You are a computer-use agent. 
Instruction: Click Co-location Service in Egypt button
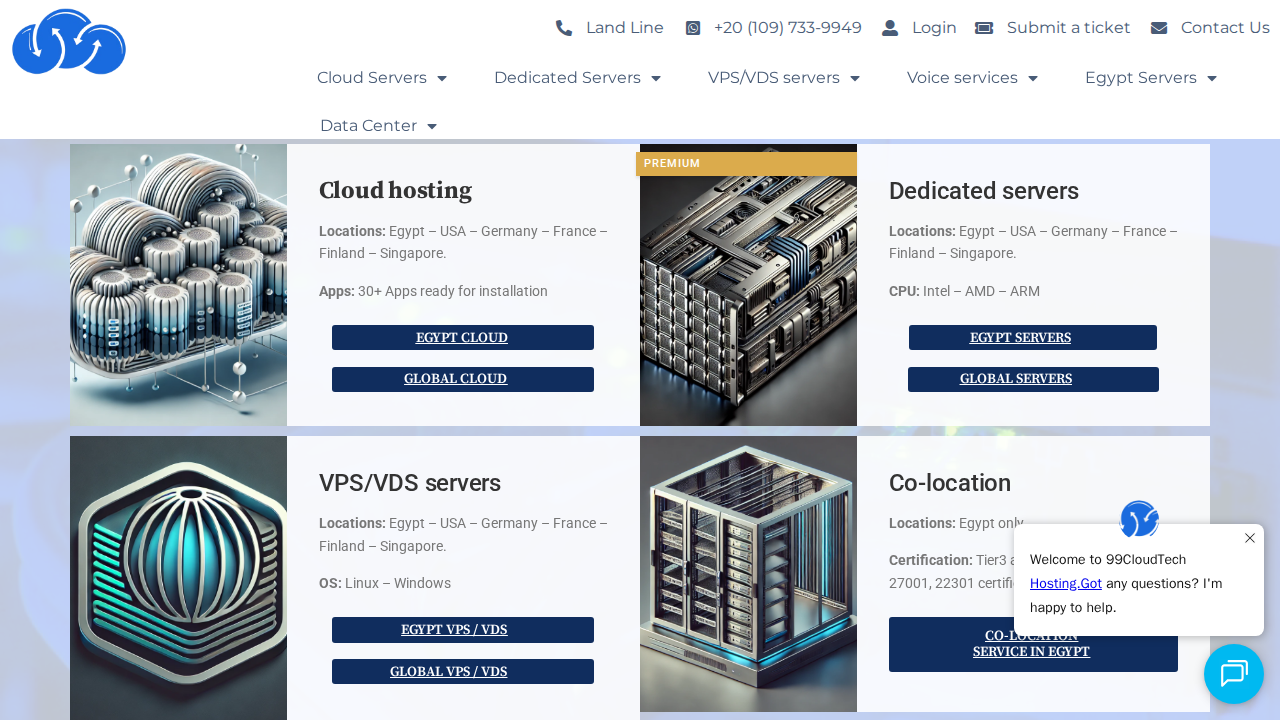point(1033,644)
